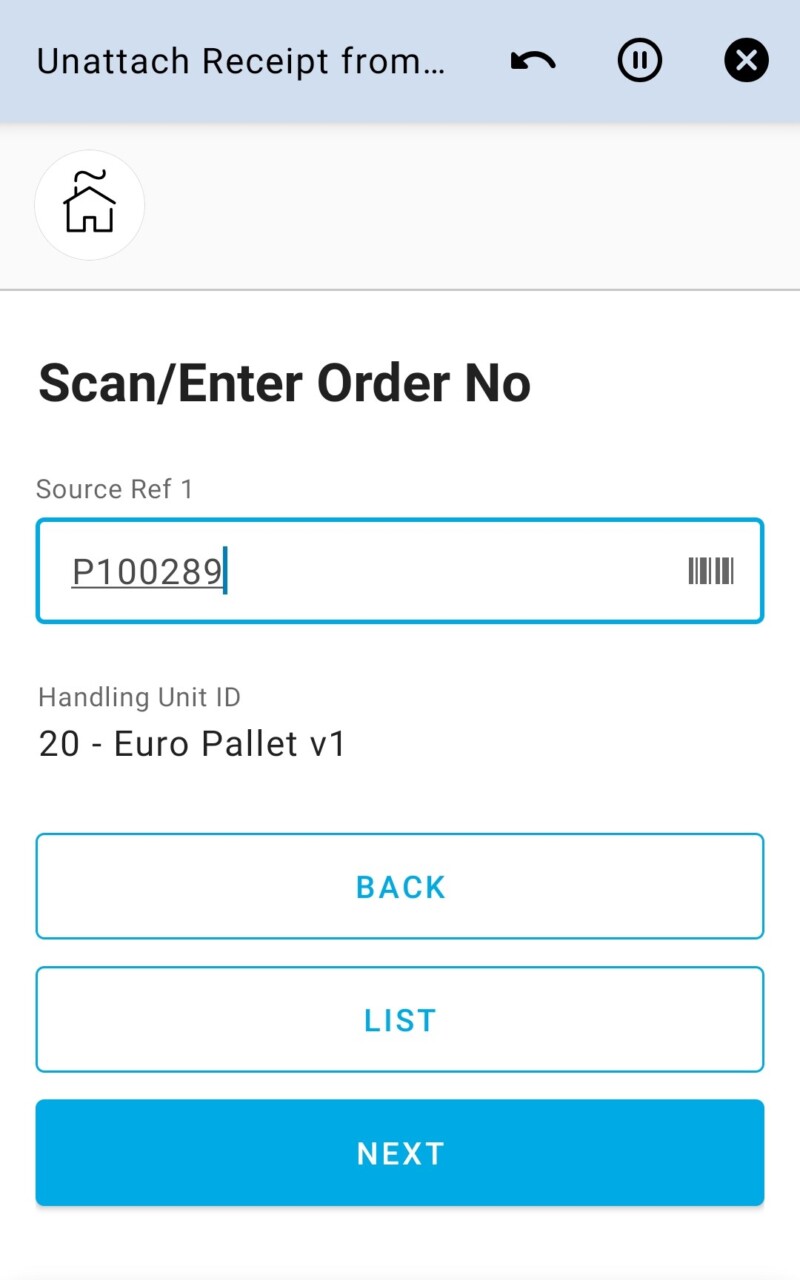Viewport: 800px width, 1280px height.
Task: Click the truncated 'Unattach Receipt from…' title
Action: tap(240, 62)
